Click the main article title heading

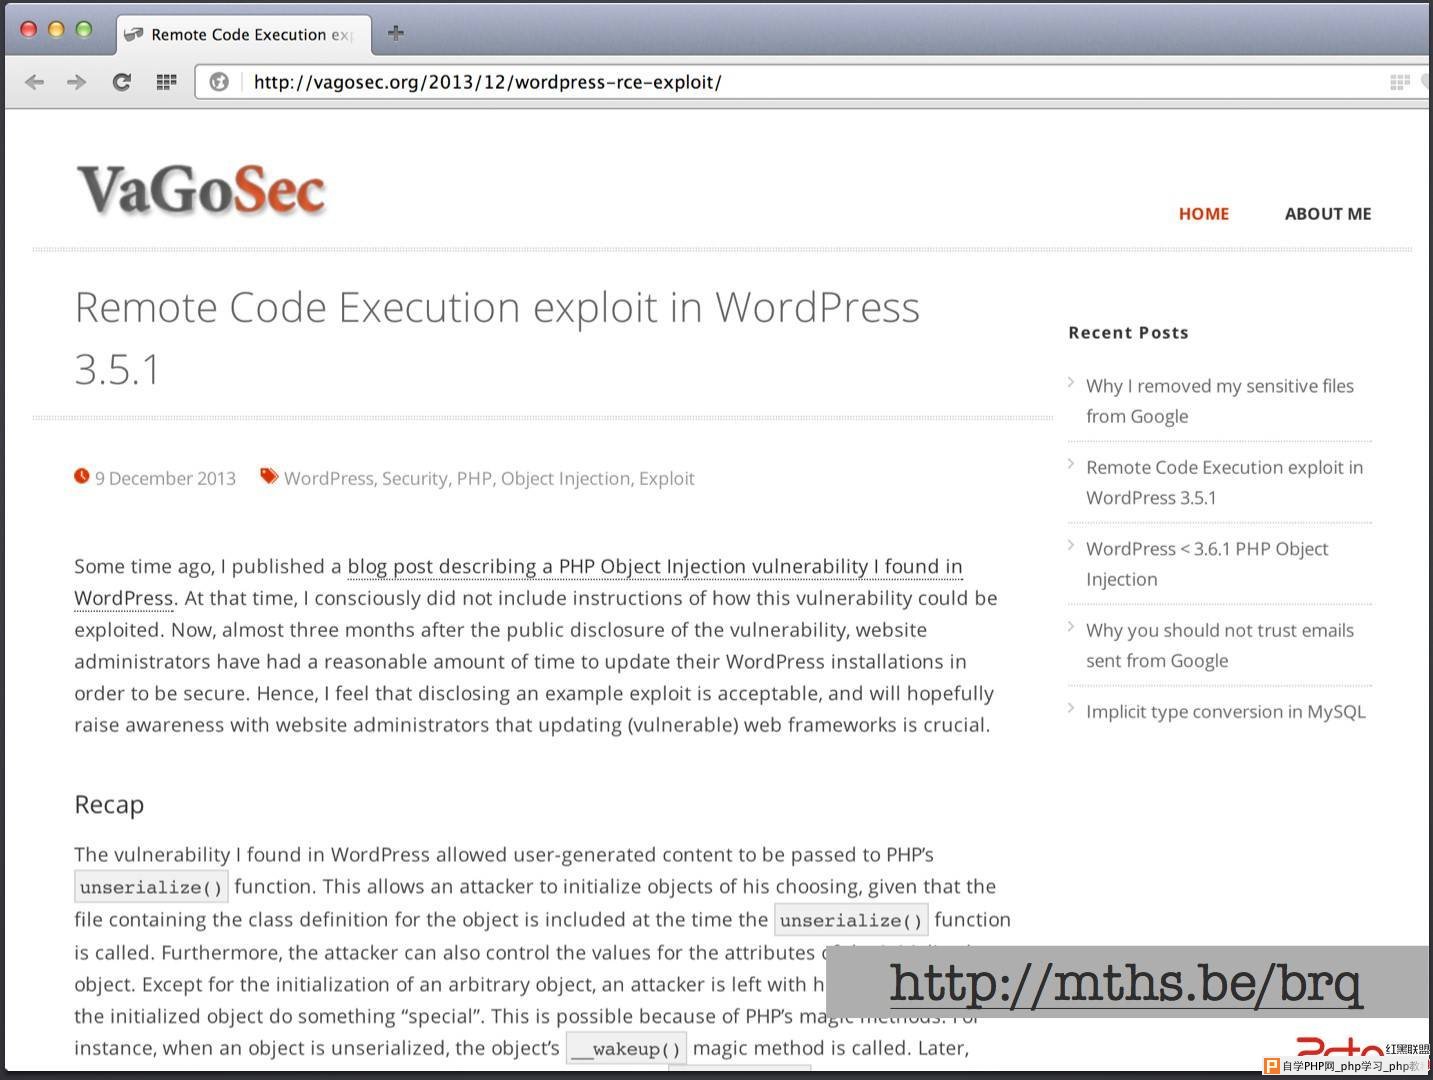[497, 338]
